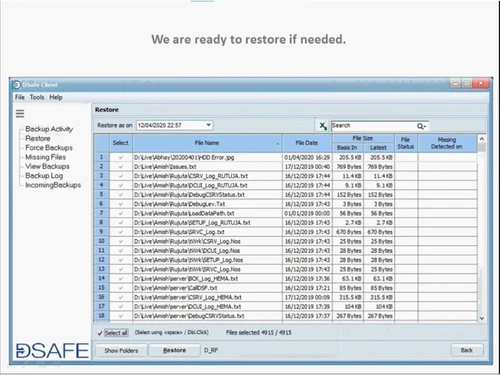The height and width of the screenshot is (375, 500).
Task: Click file BCK_Log_HEMA.txt in row 14
Action: point(186,279)
